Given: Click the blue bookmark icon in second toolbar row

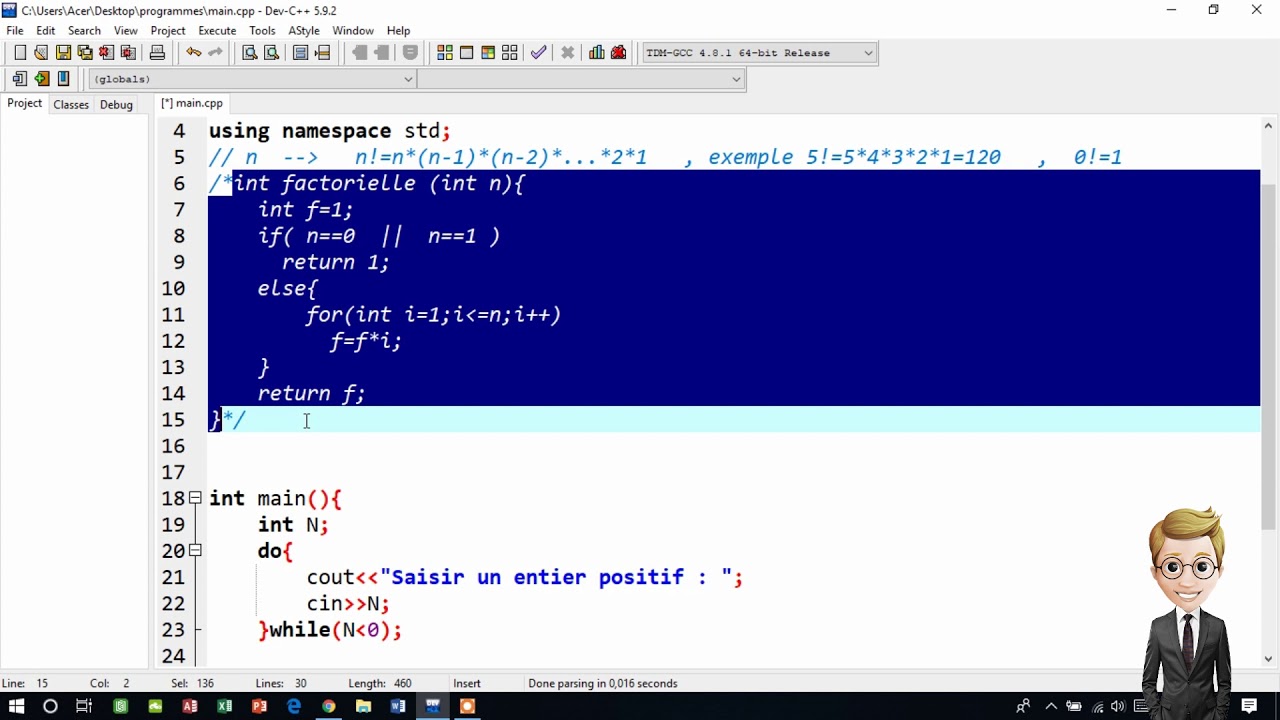Looking at the screenshot, I should pyautogui.click(x=63, y=79).
